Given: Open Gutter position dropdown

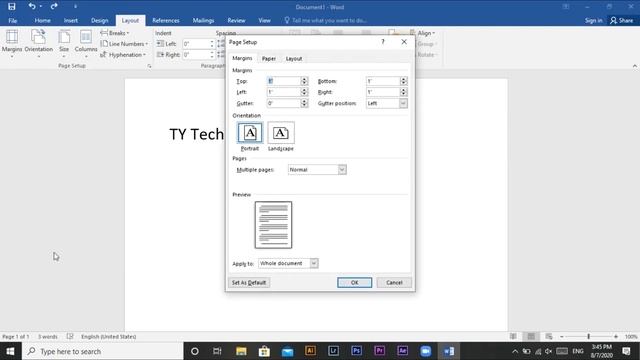Looking at the screenshot, I should pos(387,103).
